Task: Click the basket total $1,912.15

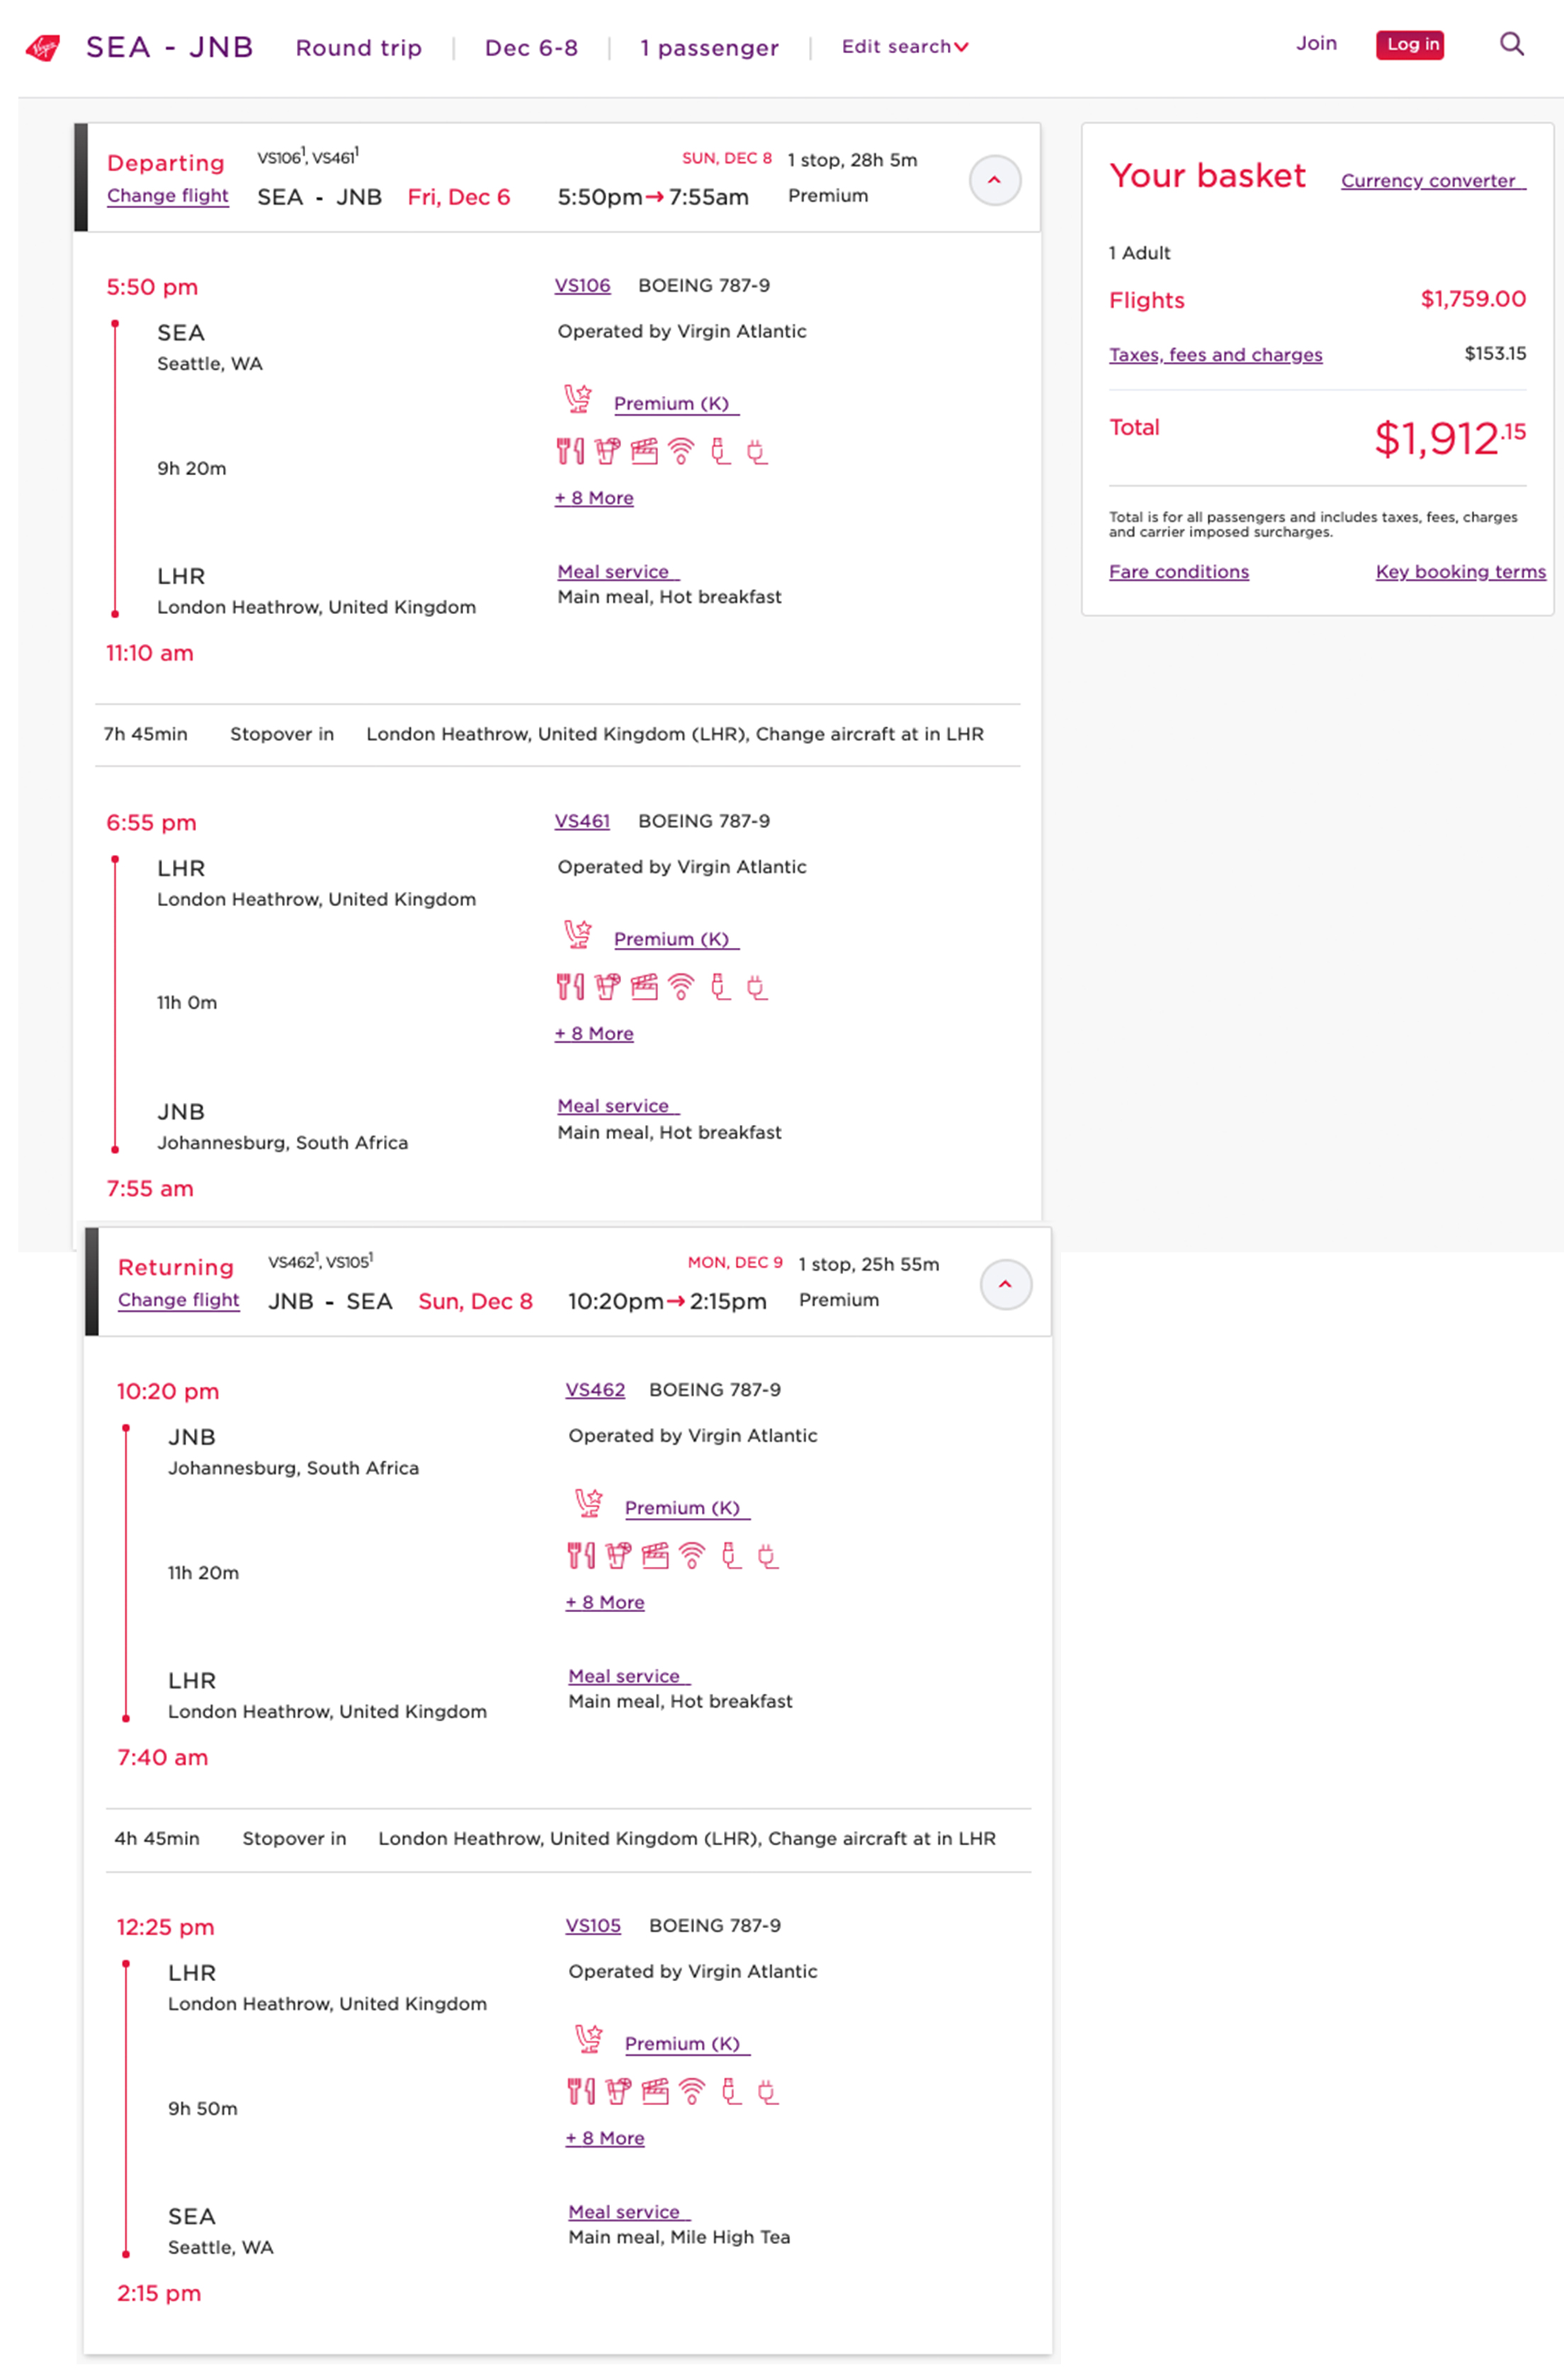Action: click(1449, 438)
